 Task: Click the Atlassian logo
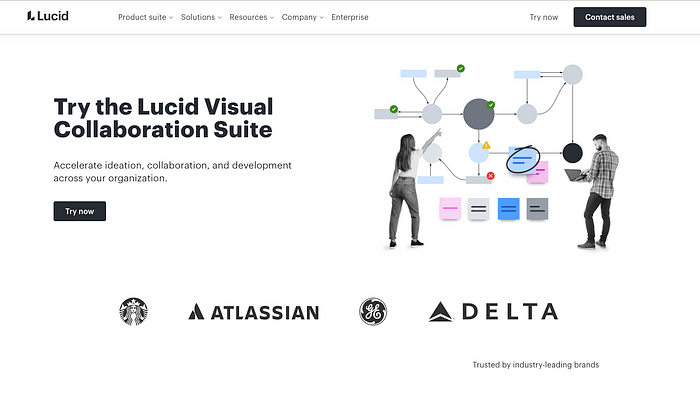tap(254, 312)
